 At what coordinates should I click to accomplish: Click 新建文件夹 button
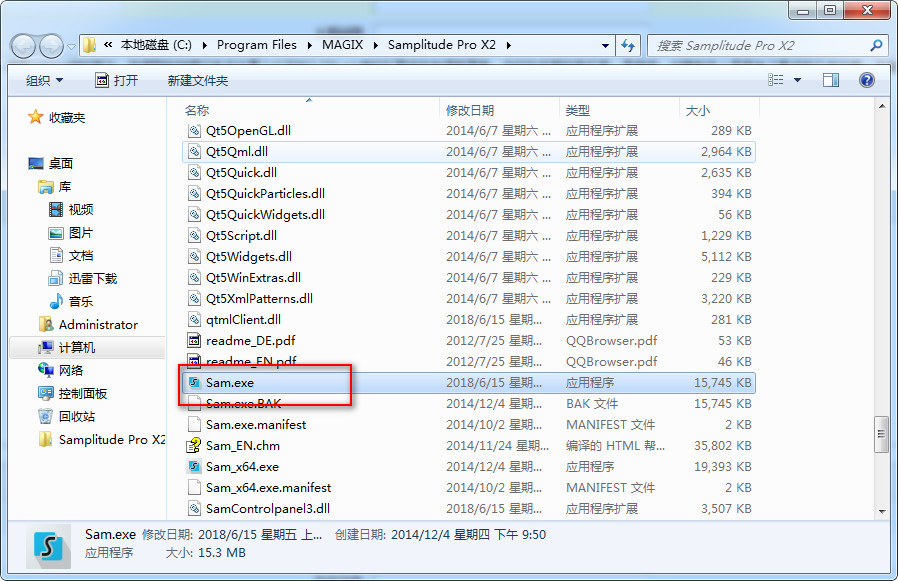pos(198,80)
